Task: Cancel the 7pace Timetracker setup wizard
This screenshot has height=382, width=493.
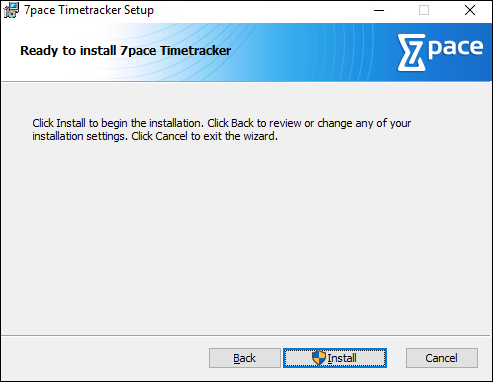Action: tap(441, 358)
